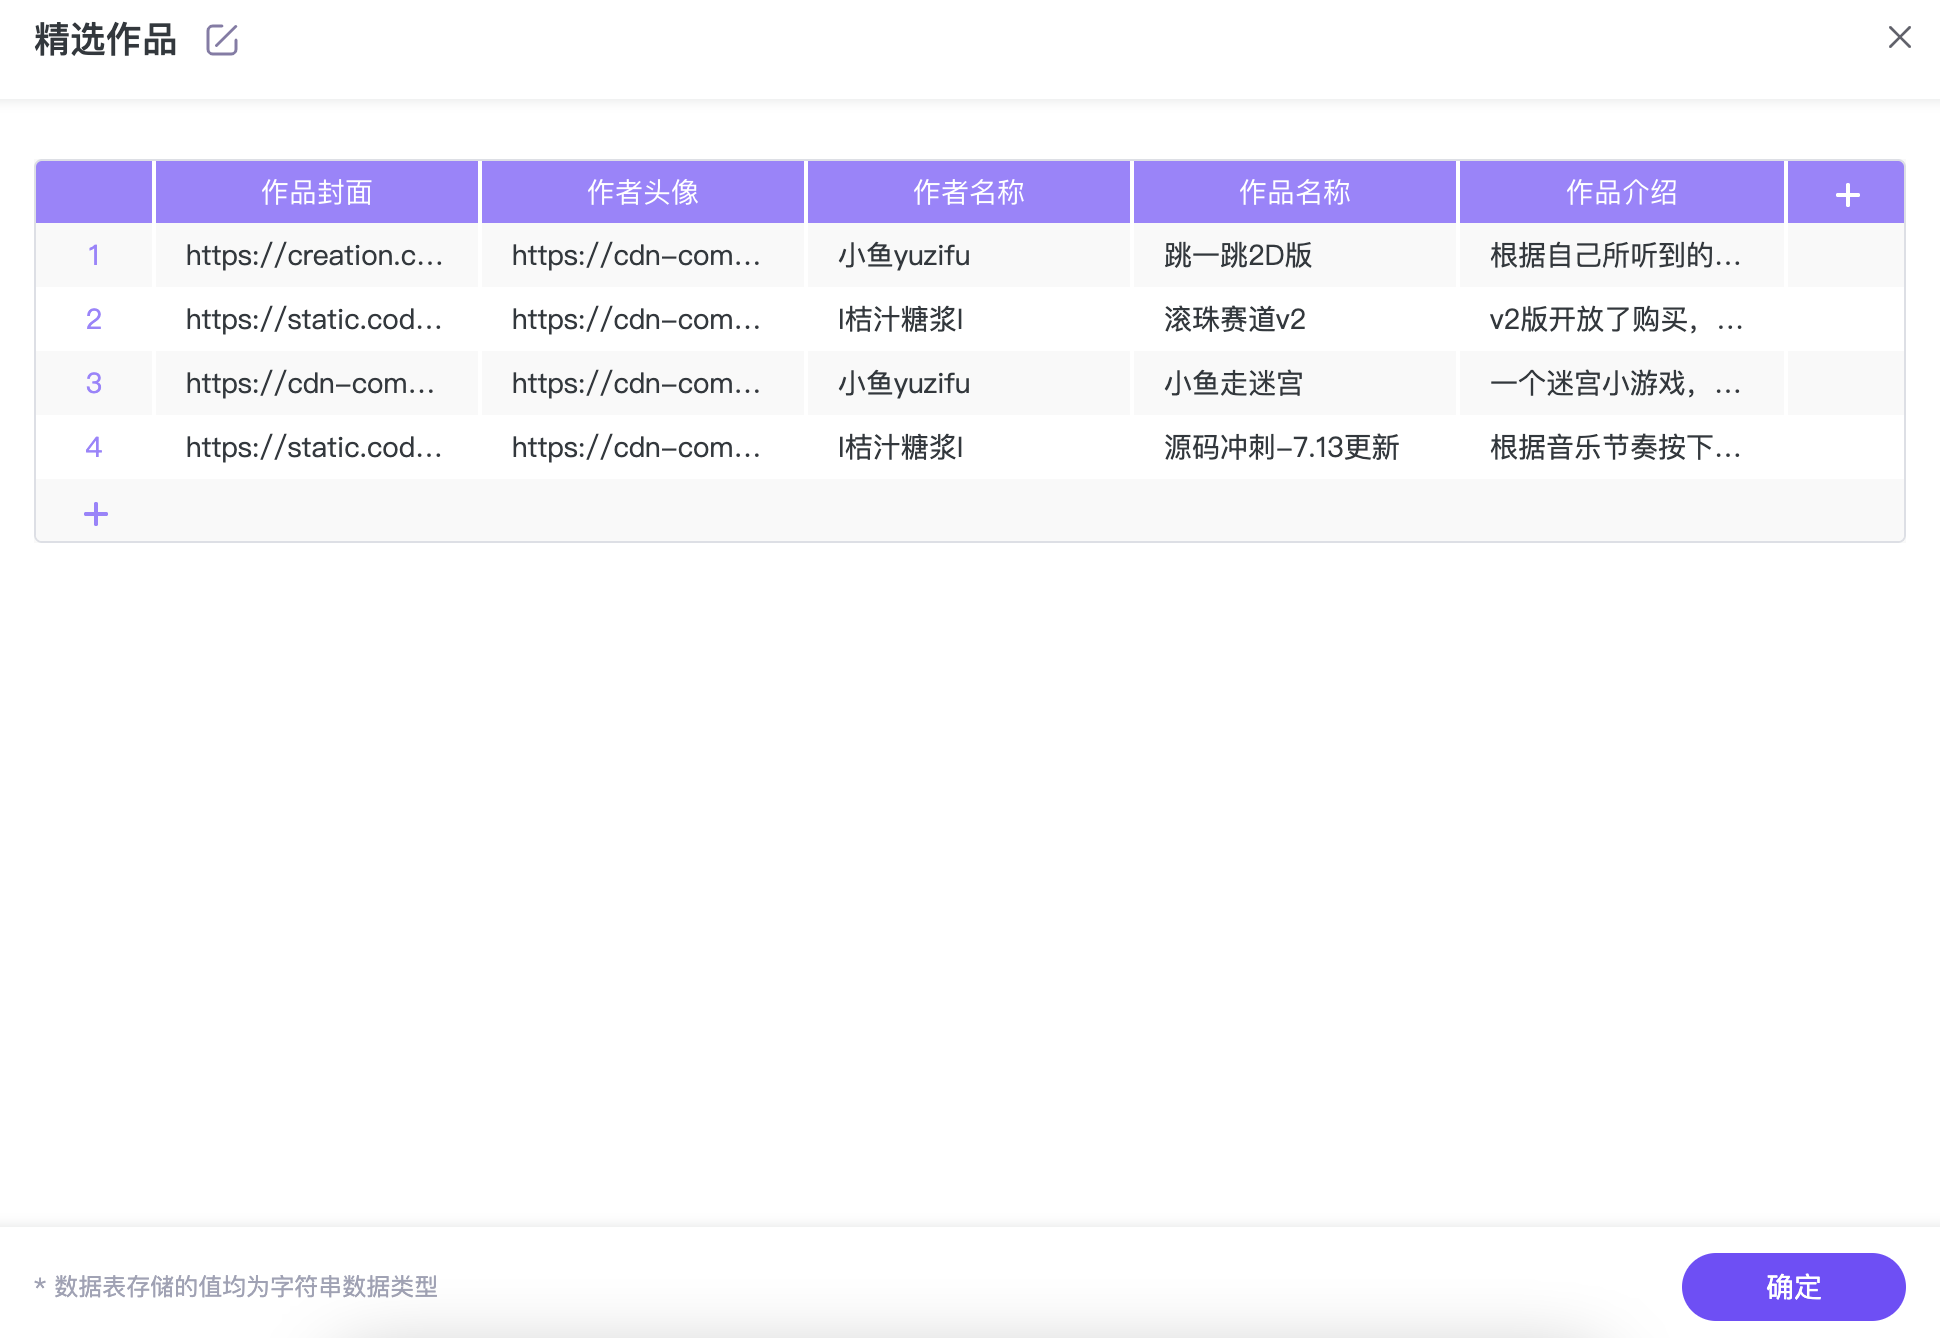Select row number 1
Screen dimensions: 1940x1338
94,256
